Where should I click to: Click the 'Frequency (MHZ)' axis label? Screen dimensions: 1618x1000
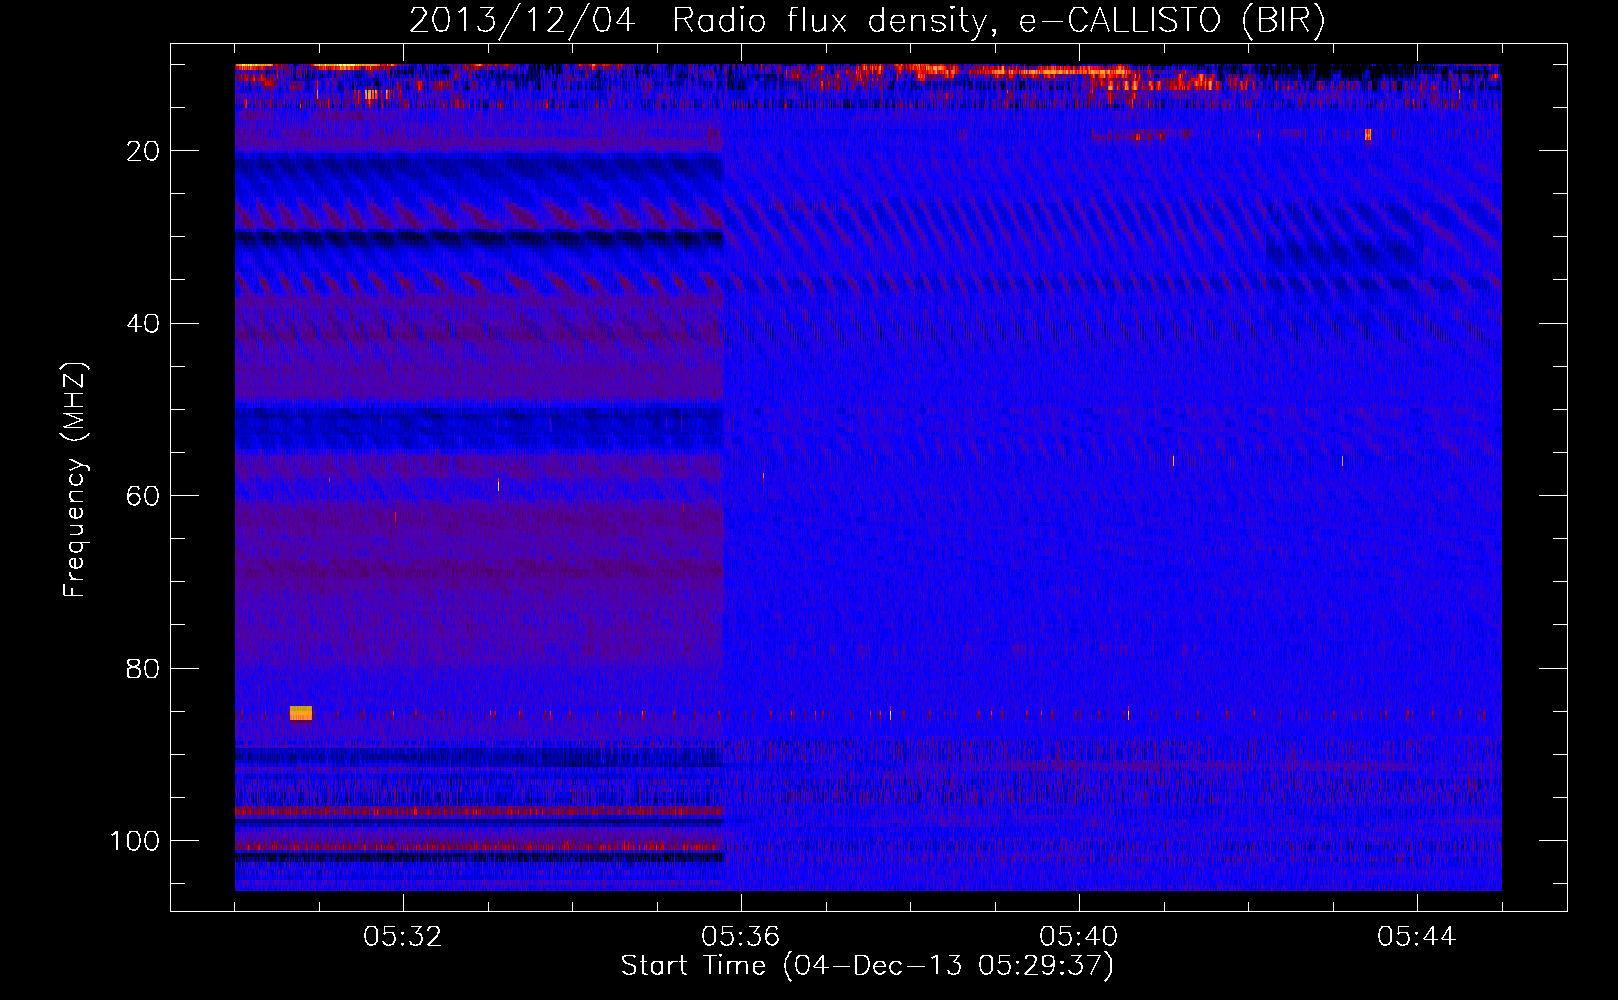(x=75, y=479)
